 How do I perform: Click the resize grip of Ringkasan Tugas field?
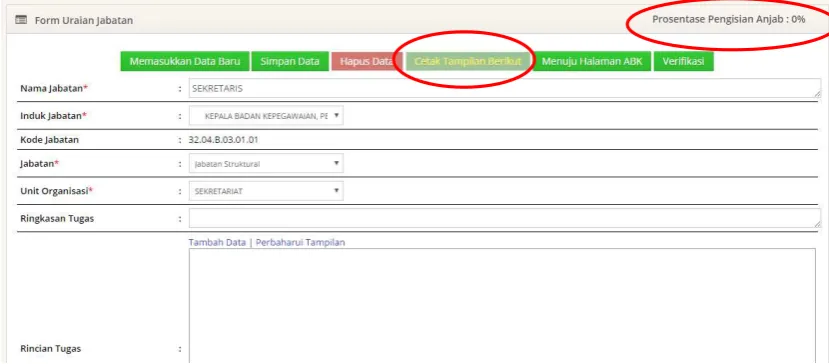(817, 224)
